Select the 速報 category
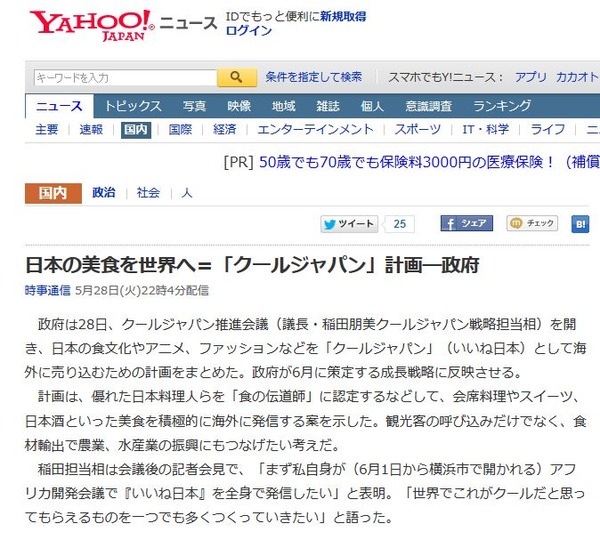This screenshot has height=548, width=600. 91,129
